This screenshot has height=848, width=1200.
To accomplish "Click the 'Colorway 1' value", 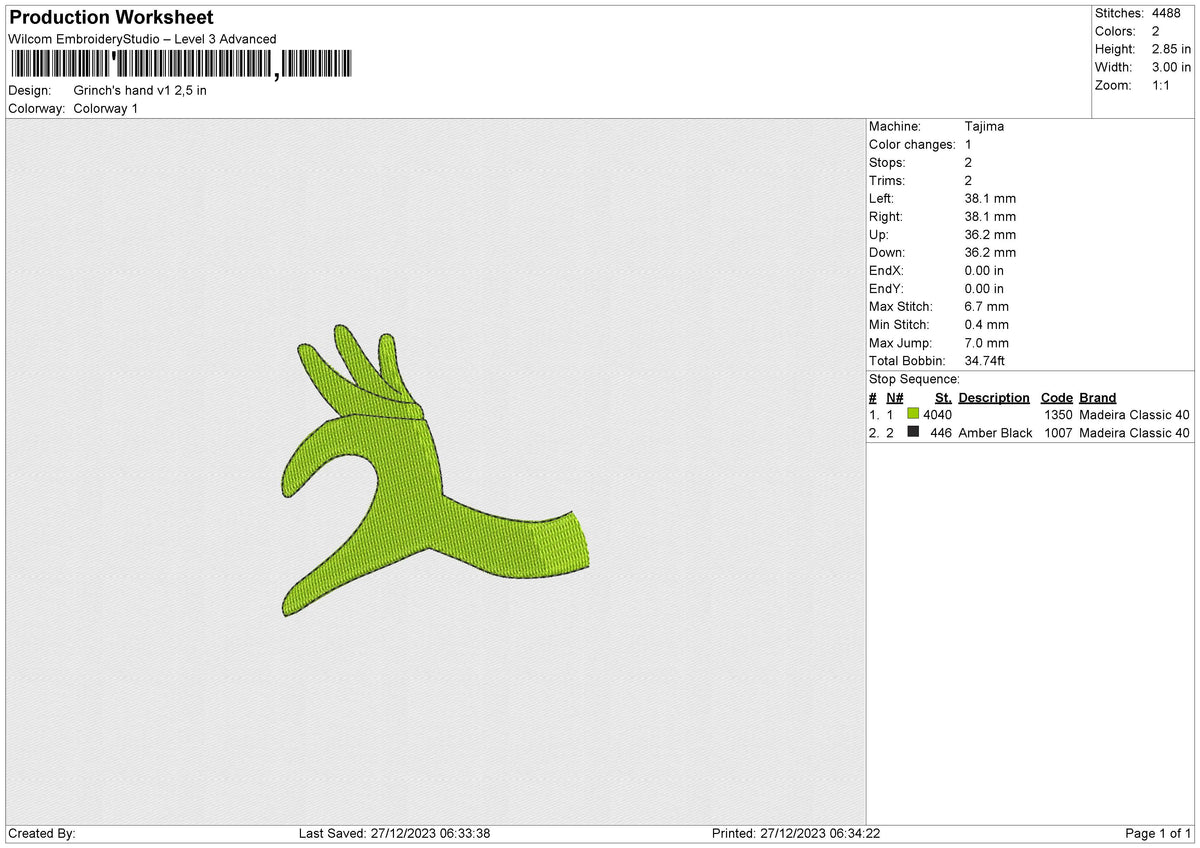I will pyautogui.click(x=106, y=108).
